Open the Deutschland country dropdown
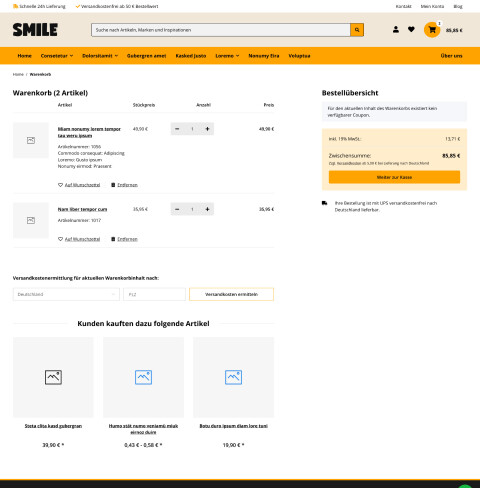 click(66, 294)
